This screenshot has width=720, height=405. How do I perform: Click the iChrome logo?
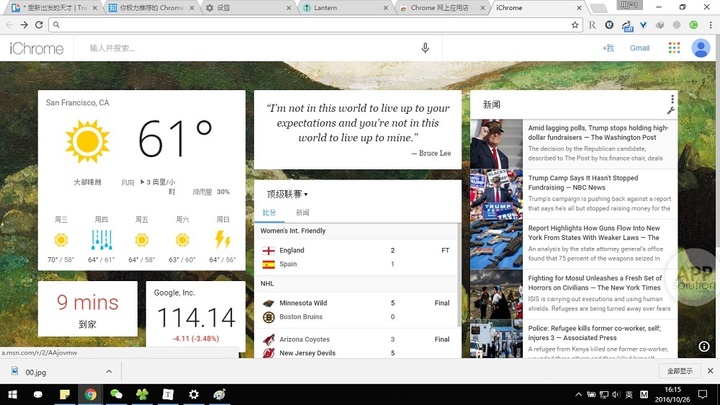click(36, 48)
